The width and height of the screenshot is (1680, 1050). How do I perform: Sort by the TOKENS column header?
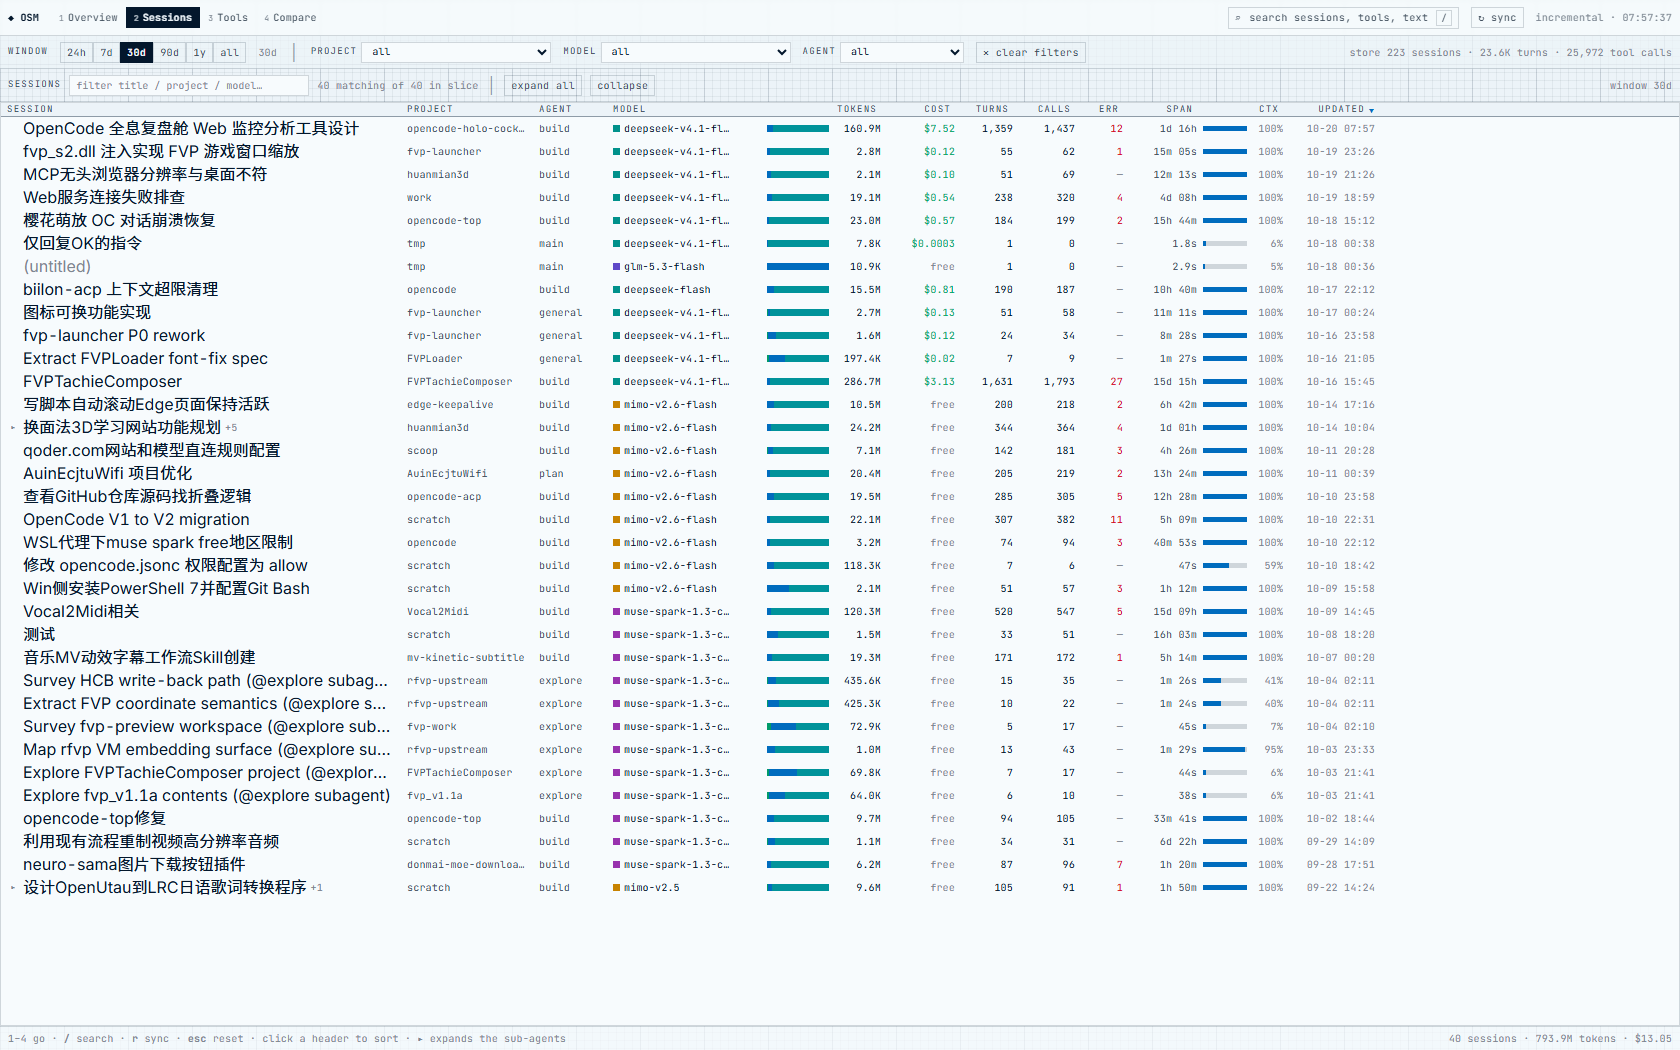[x=856, y=109]
